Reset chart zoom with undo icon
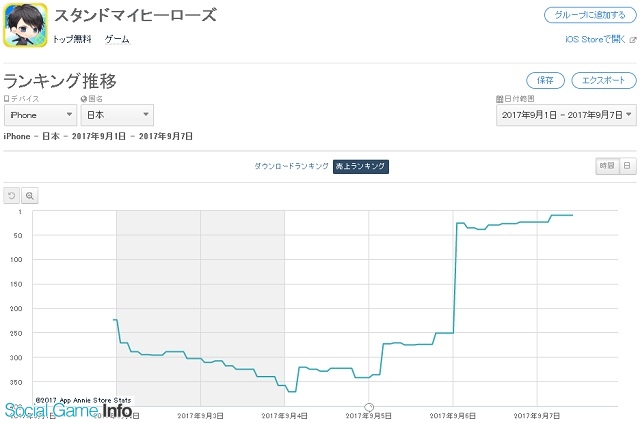This screenshot has width=640, height=423. [x=11, y=196]
